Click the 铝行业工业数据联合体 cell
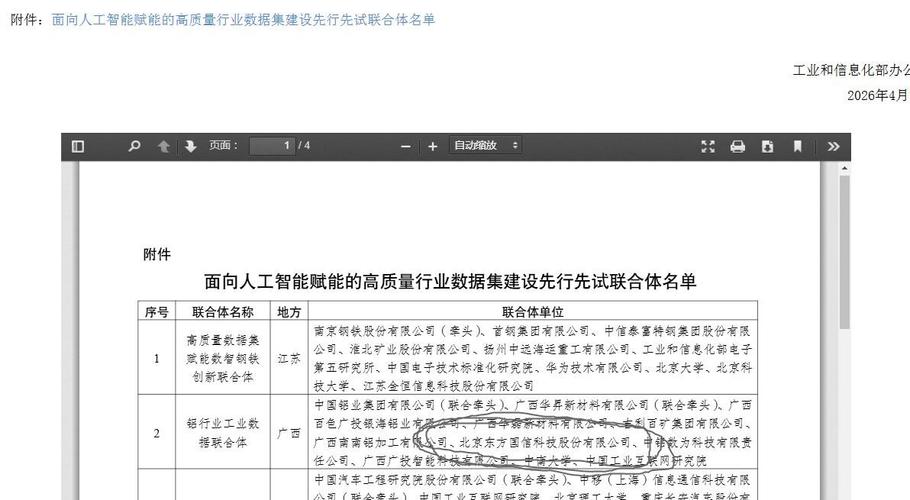The image size is (910, 500). (223, 433)
